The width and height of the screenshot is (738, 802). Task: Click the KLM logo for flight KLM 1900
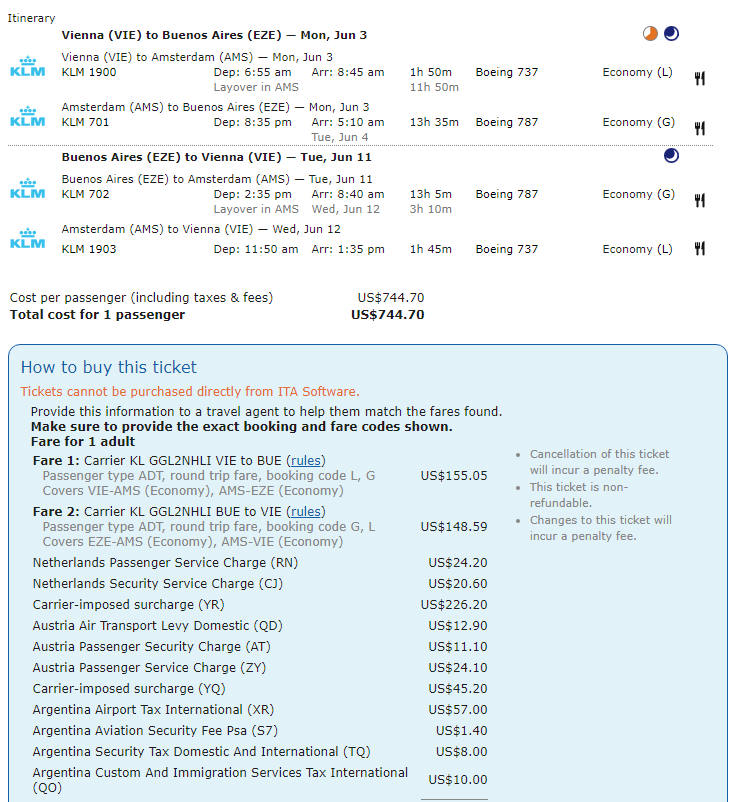28,67
